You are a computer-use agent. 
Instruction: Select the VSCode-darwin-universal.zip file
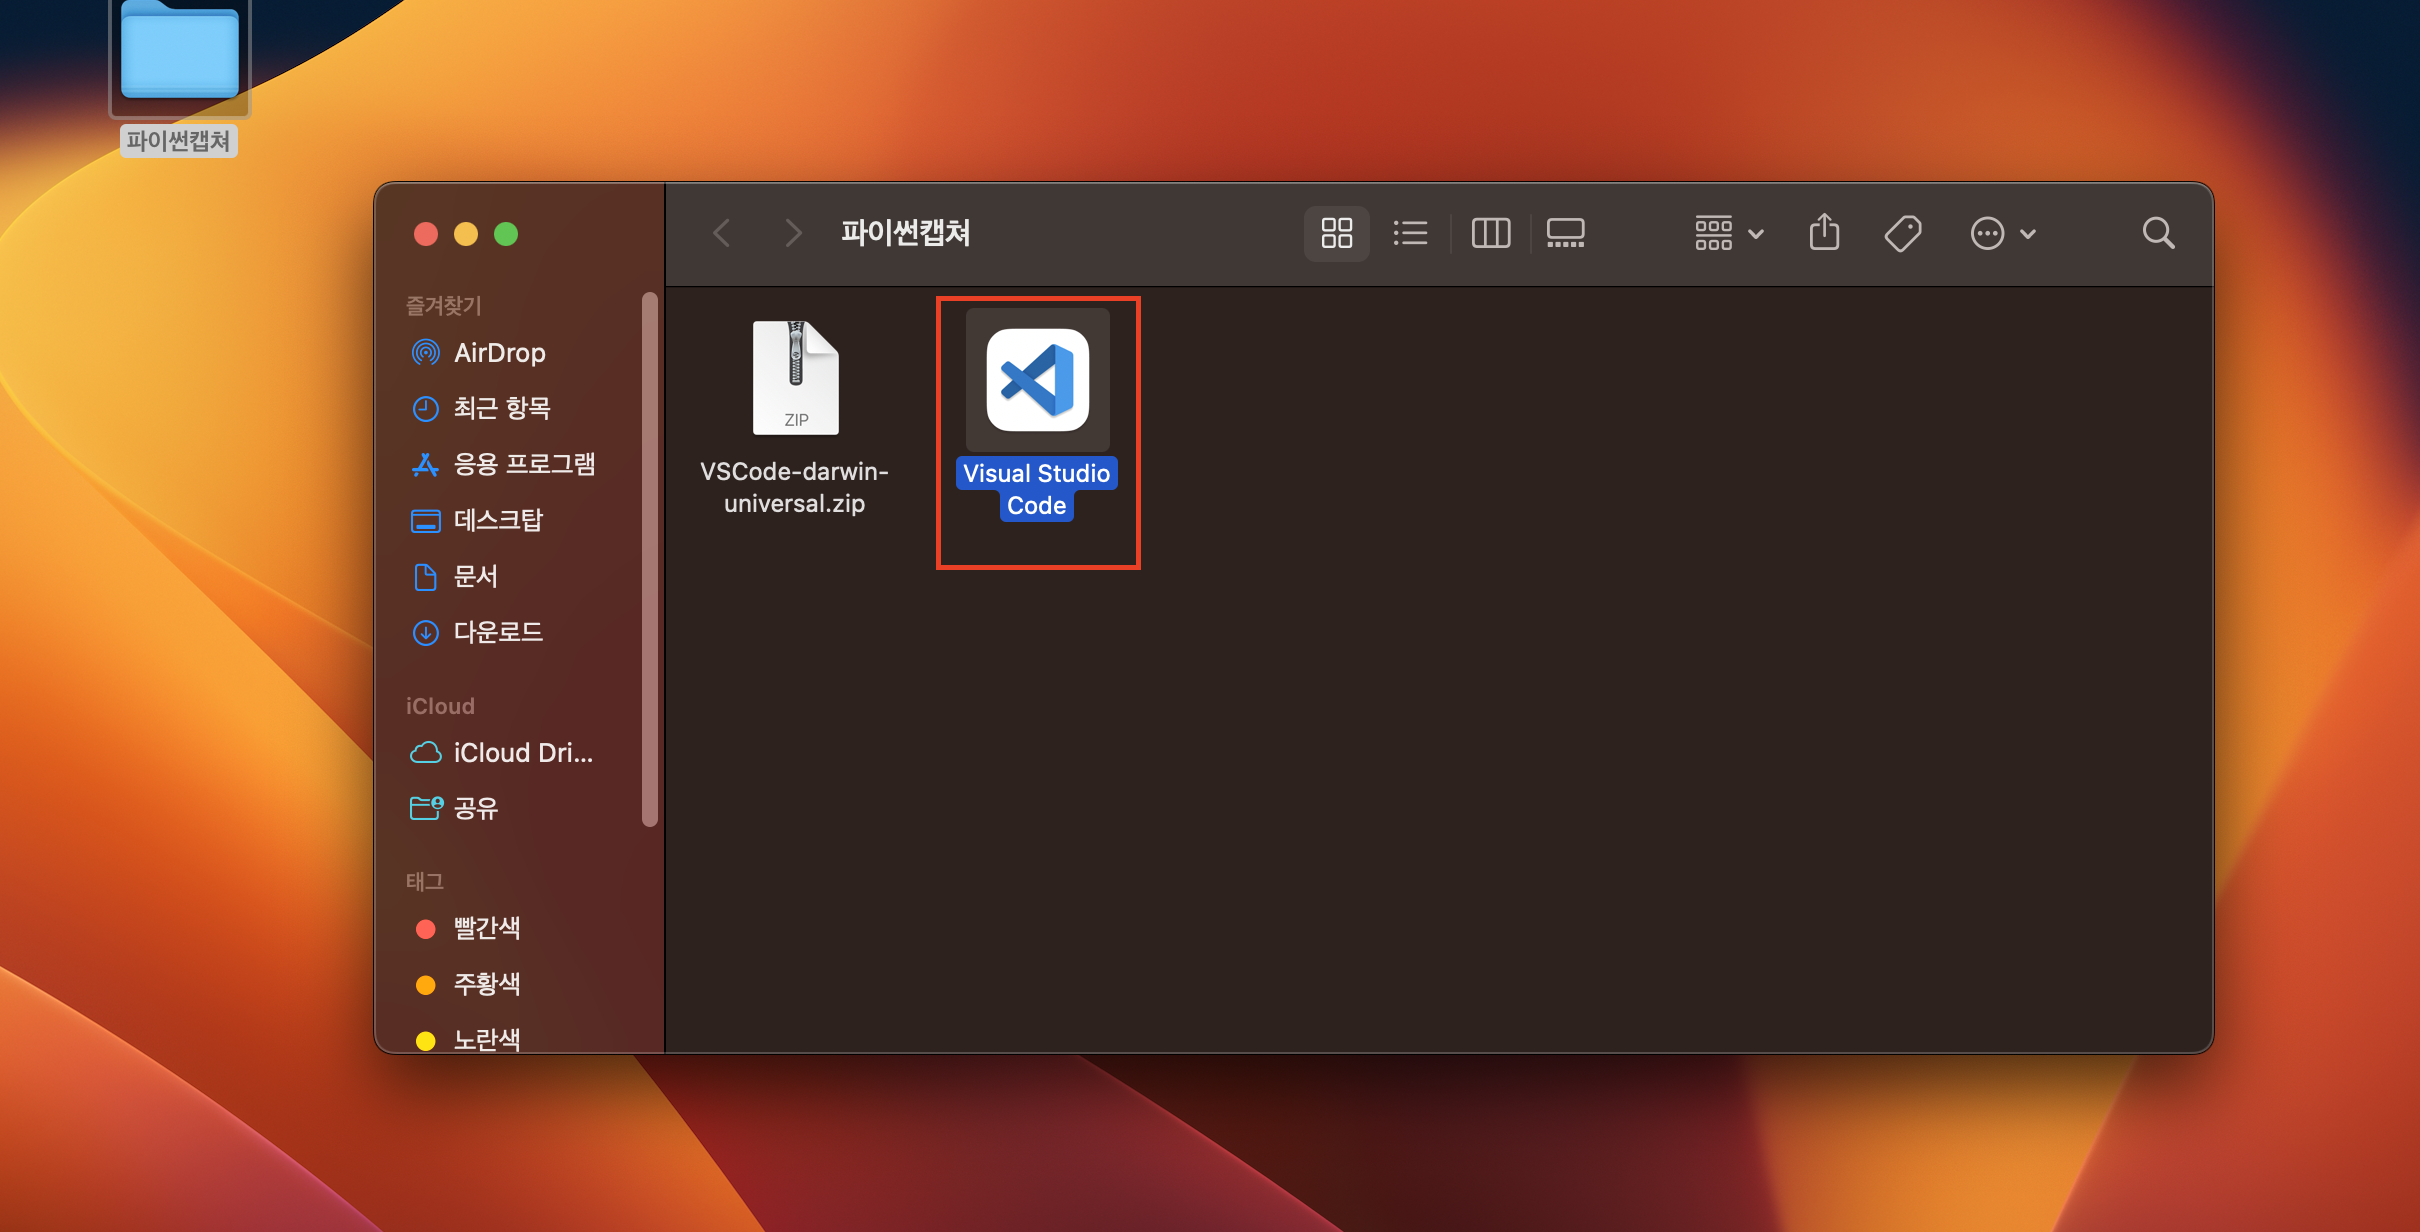pyautogui.click(x=795, y=378)
